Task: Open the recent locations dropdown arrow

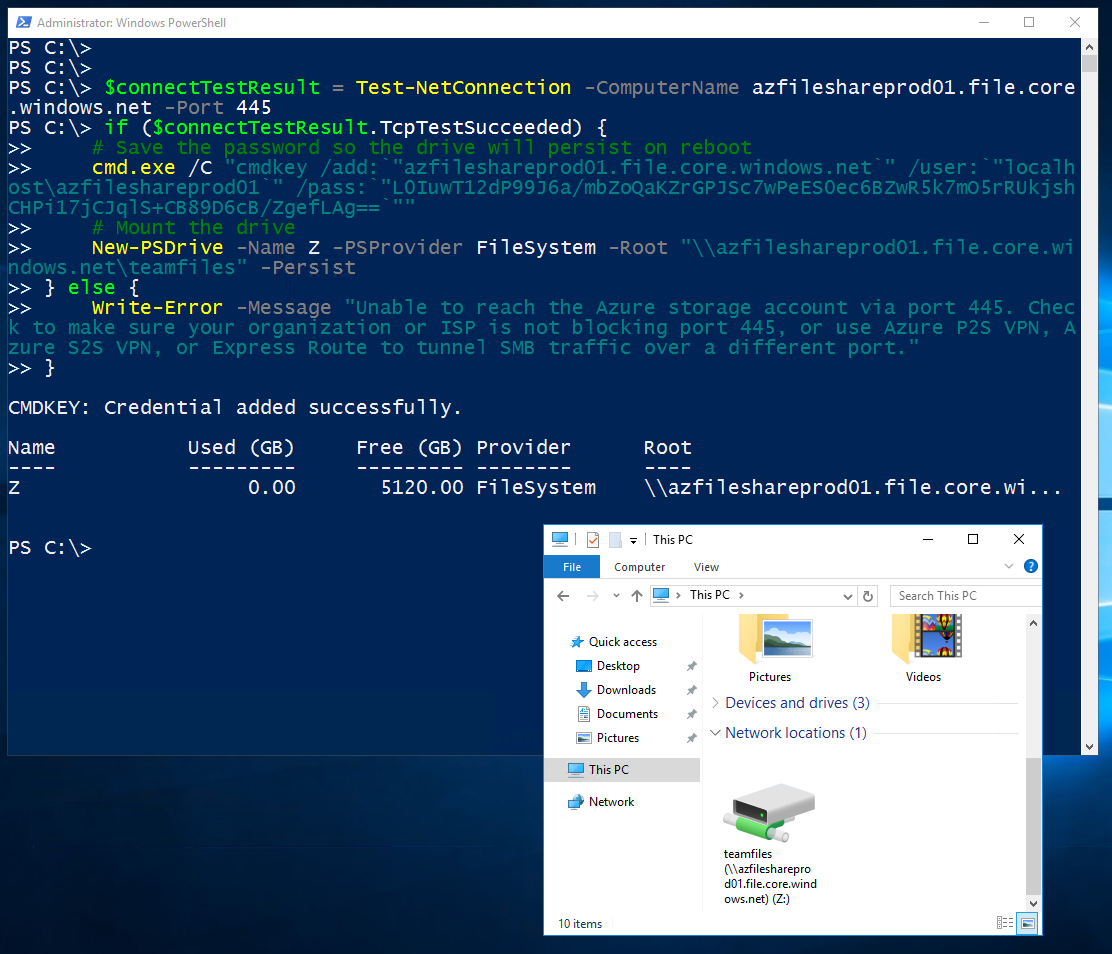Action: pyautogui.click(x=616, y=596)
